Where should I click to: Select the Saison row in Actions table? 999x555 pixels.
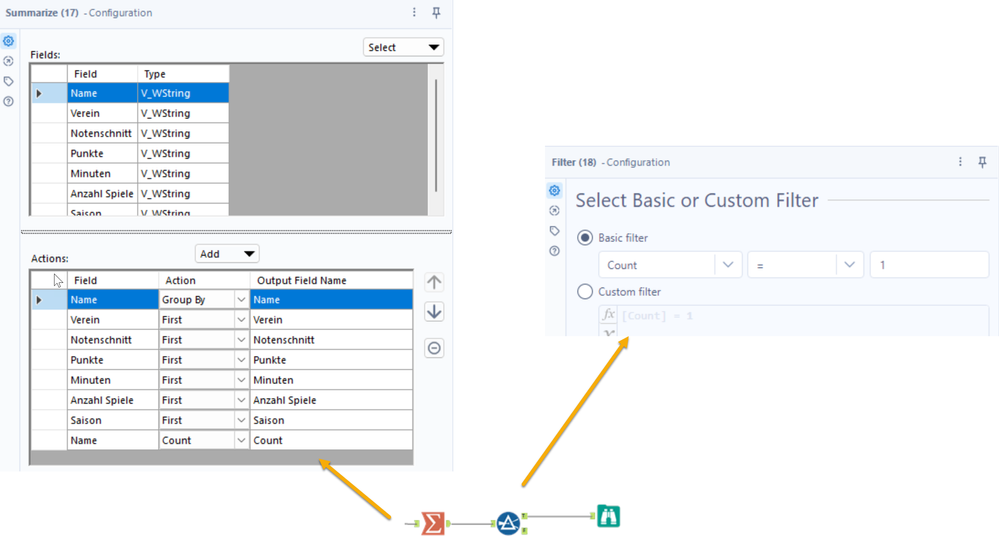(x=222, y=420)
